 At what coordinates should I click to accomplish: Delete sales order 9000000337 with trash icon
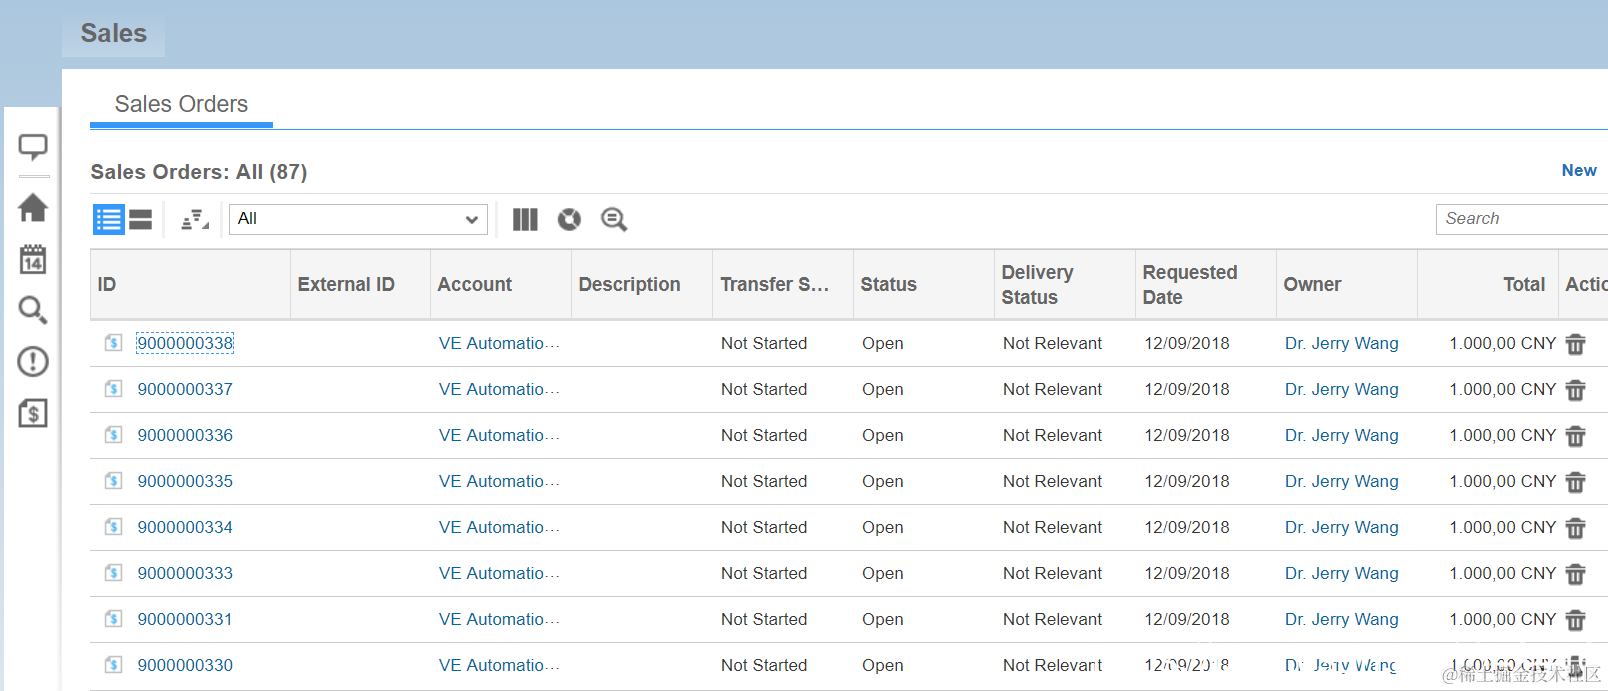(1575, 390)
